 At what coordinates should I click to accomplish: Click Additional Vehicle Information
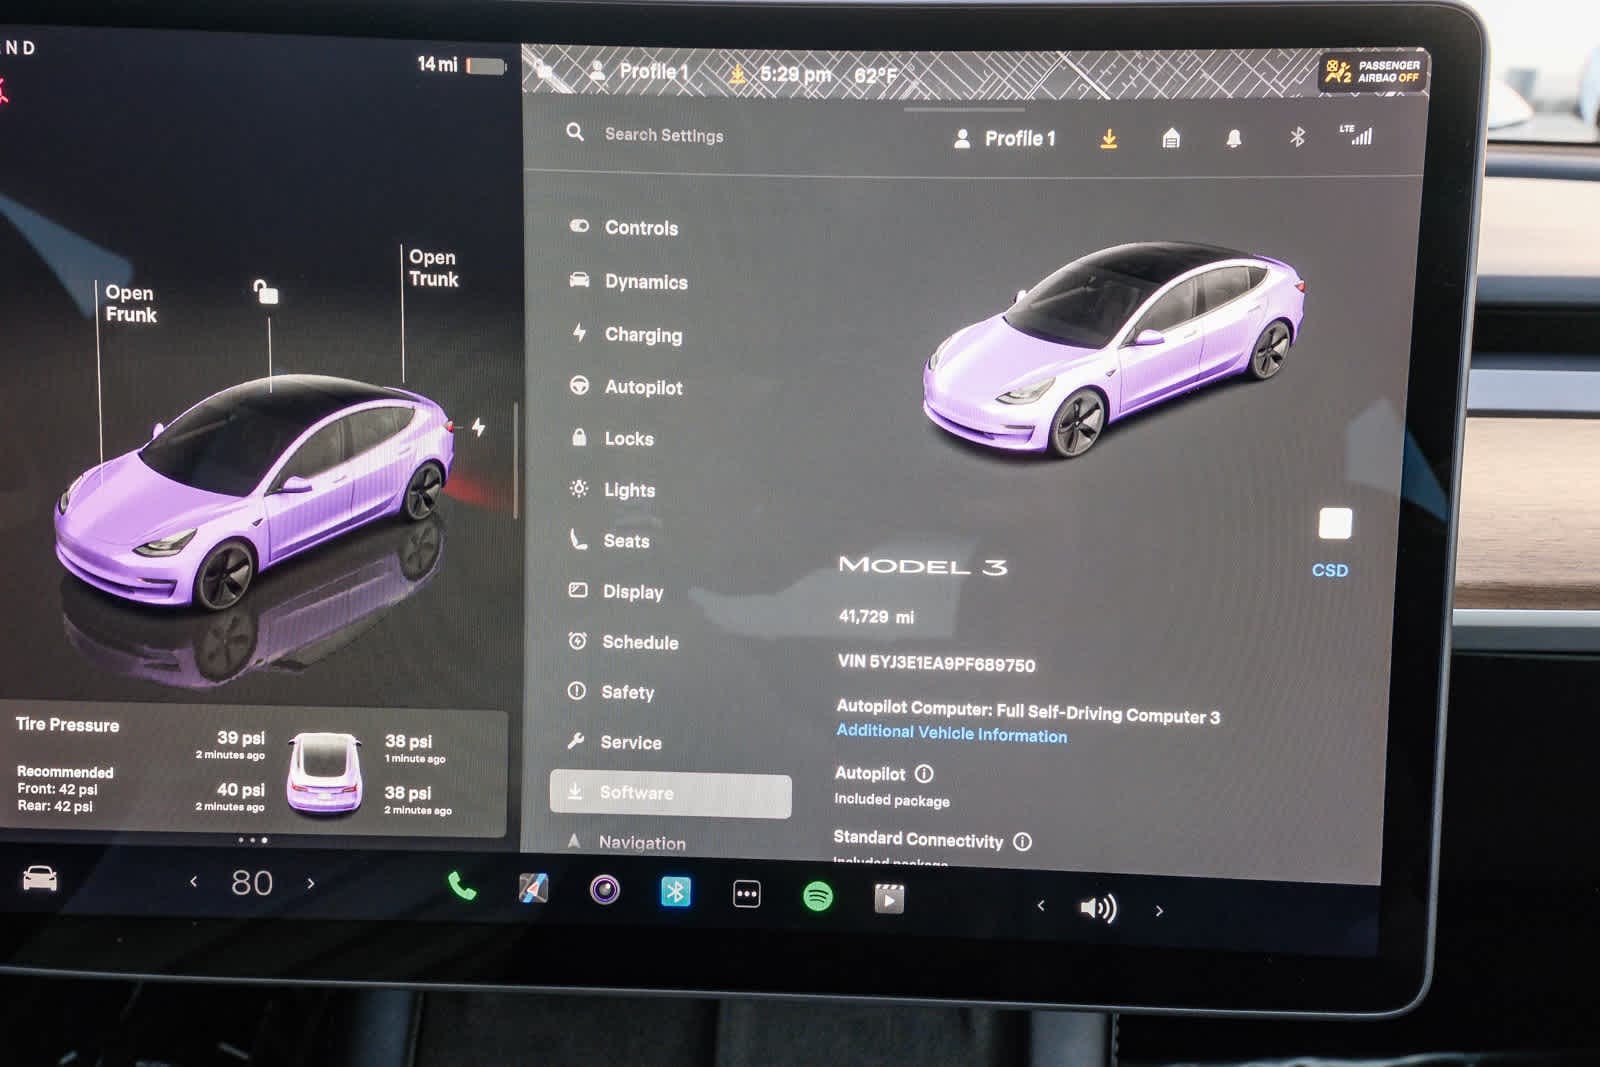pyautogui.click(x=951, y=735)
